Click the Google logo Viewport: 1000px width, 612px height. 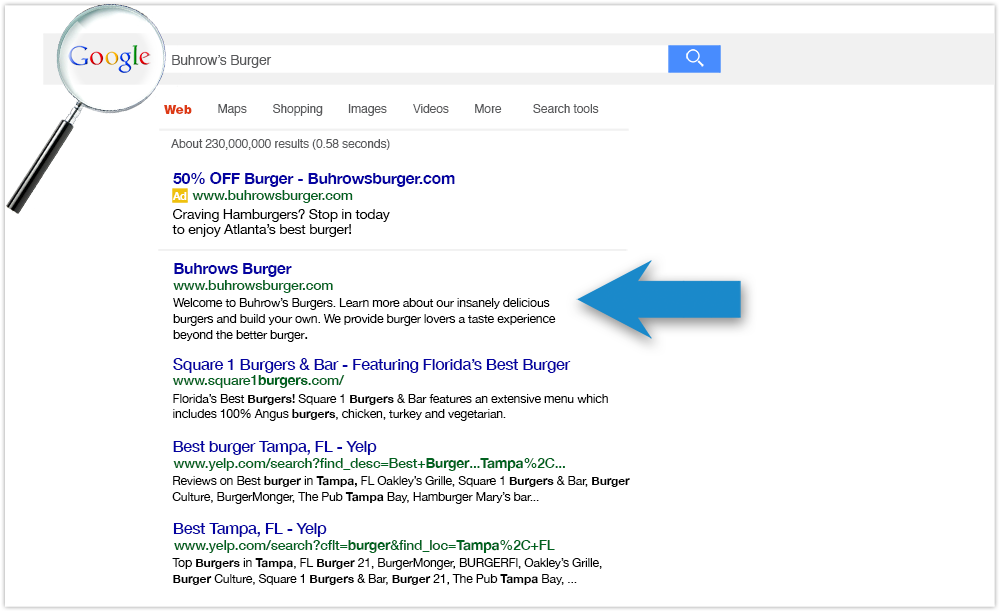click(x=109, y=58)
